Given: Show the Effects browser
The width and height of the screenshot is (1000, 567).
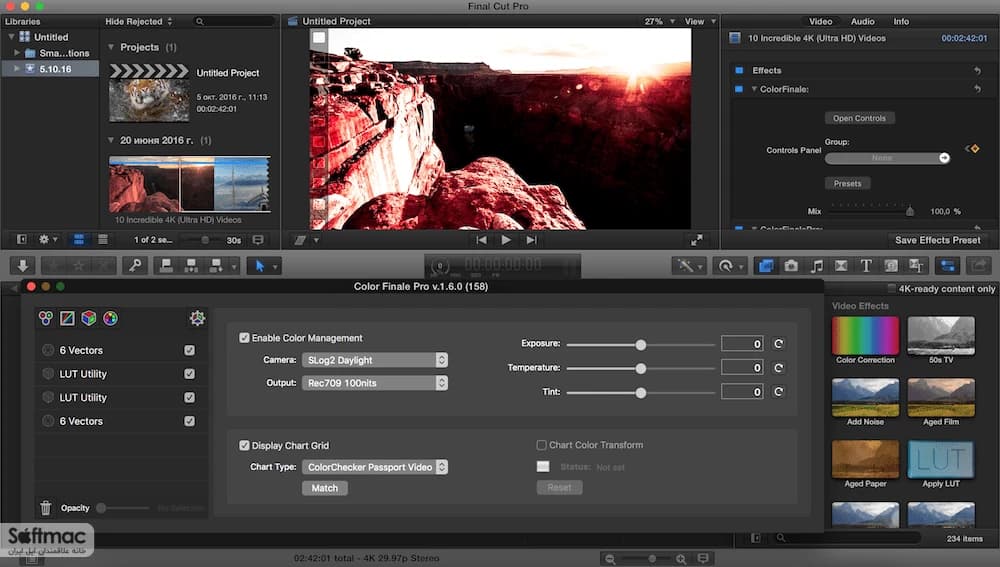Looking at the screenshot, I should [x=766, y=265].
